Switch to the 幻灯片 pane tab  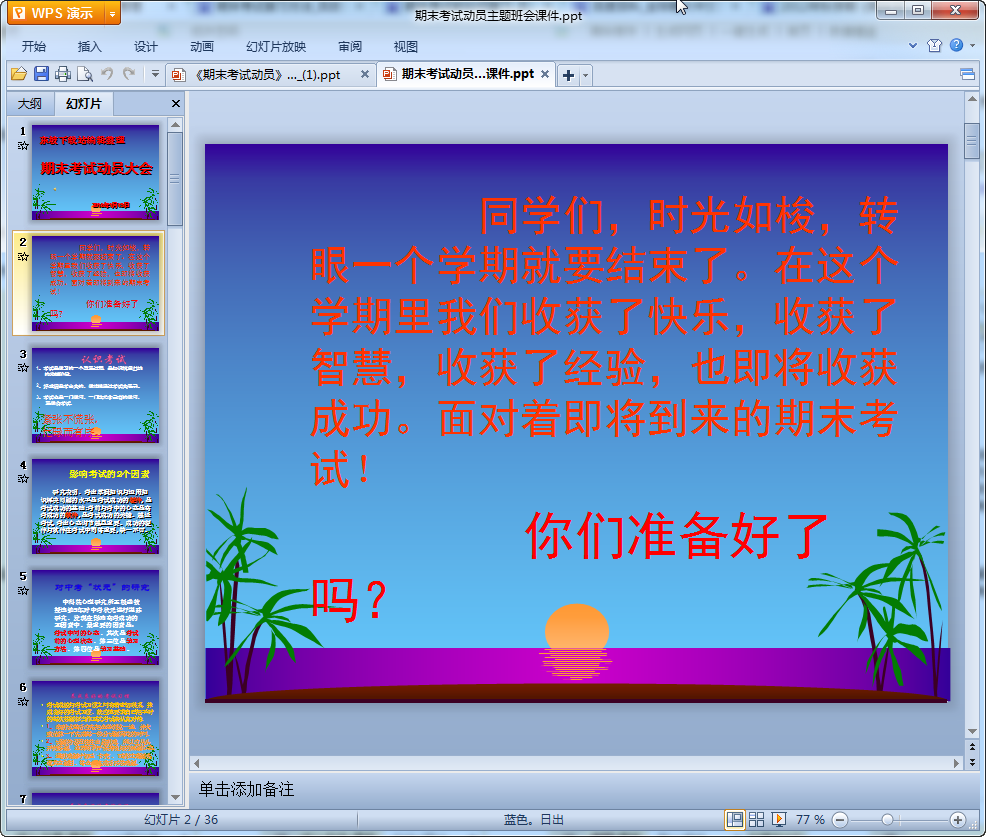(84, 104)
